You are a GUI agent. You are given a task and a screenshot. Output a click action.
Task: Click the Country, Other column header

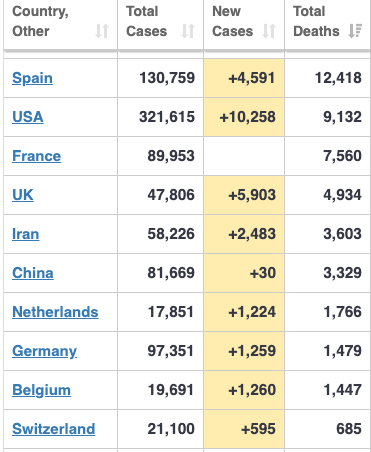tap(61, 25)
